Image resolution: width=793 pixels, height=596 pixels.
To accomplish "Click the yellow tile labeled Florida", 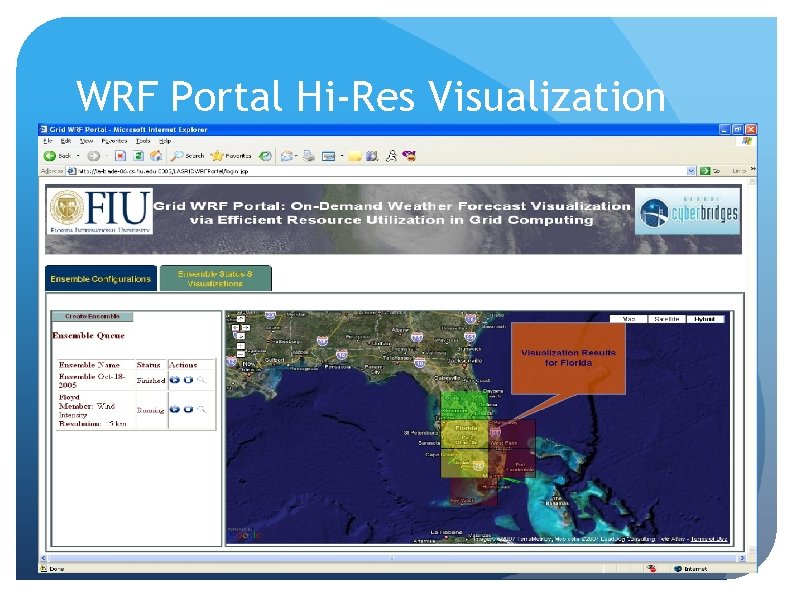I will (464, 434).
